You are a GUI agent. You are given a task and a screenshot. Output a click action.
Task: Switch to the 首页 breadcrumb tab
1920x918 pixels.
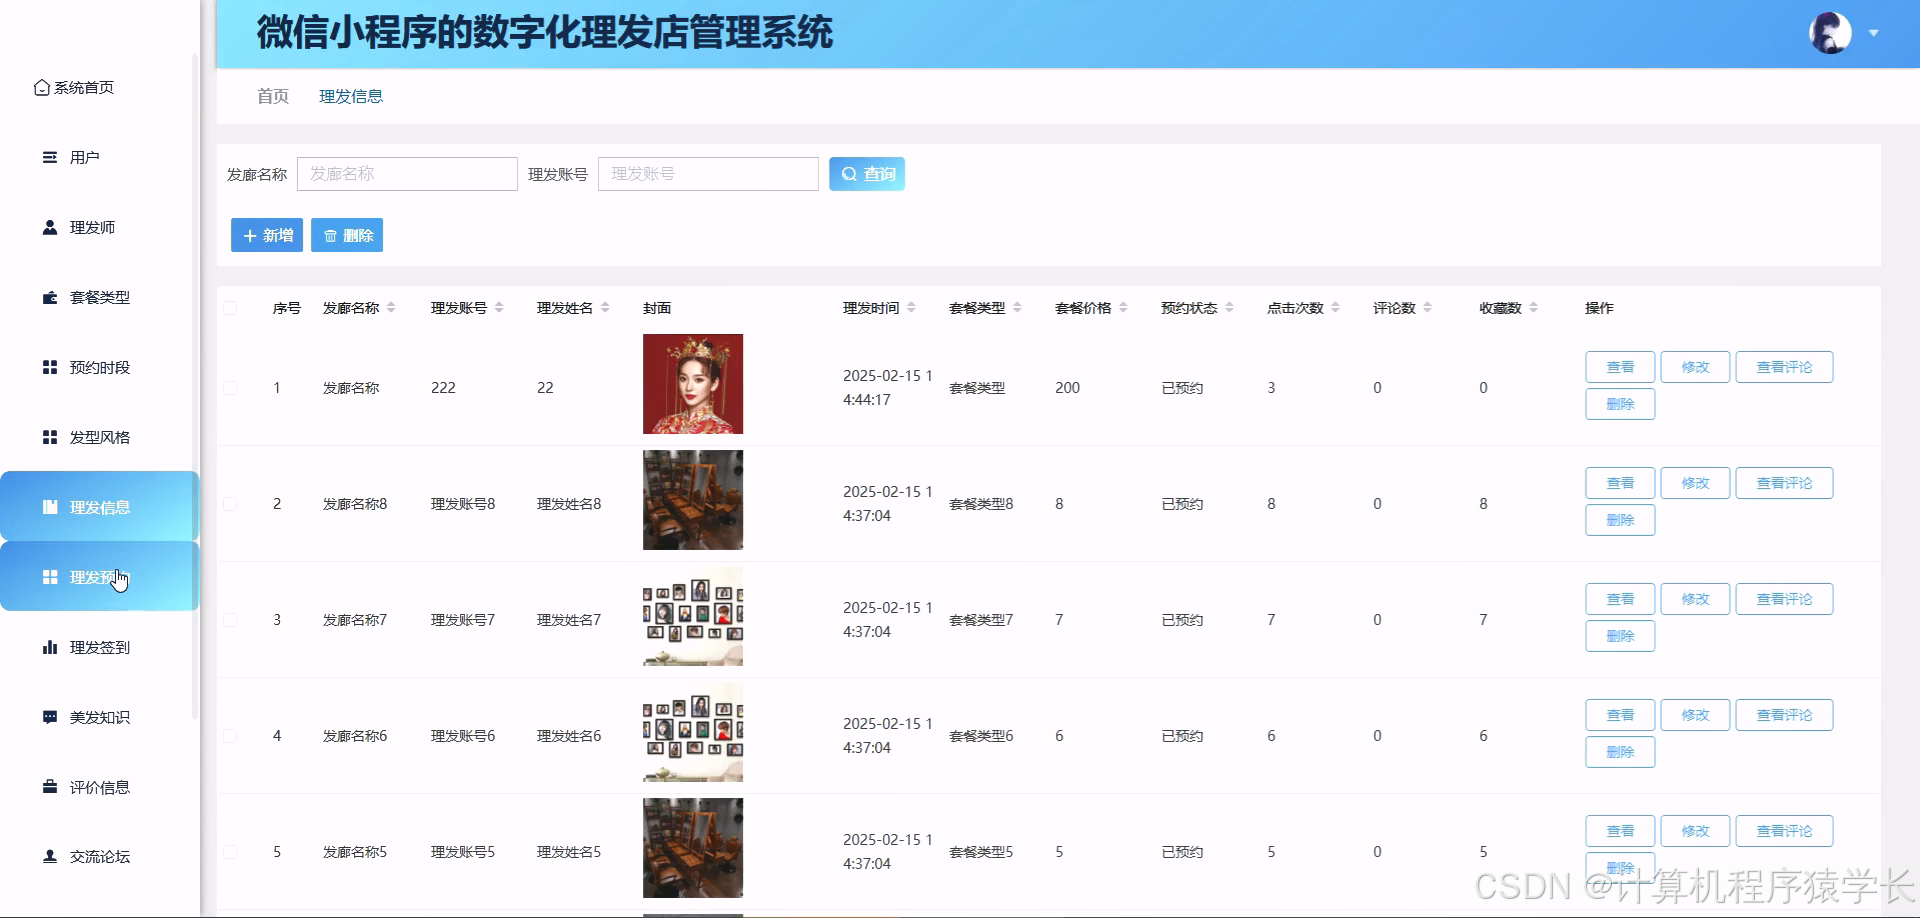point(271,95)
